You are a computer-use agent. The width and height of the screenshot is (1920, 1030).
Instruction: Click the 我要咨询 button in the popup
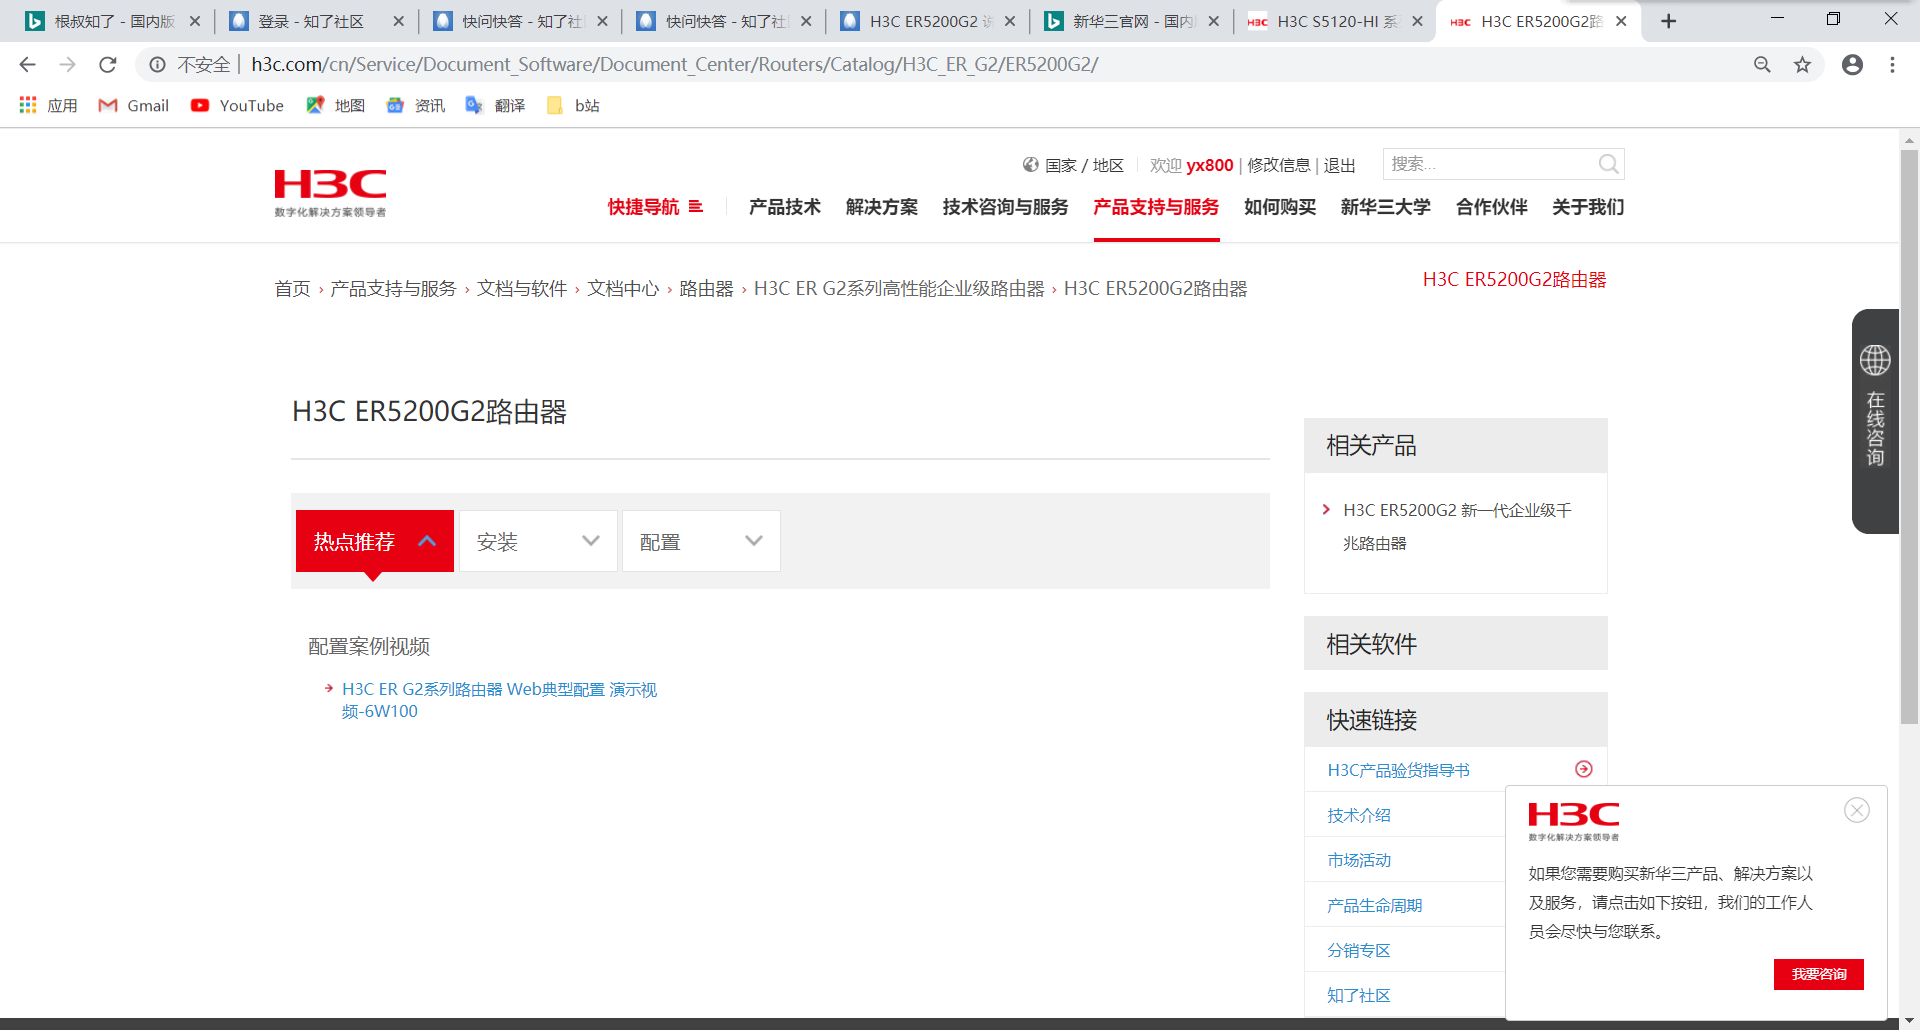tap(1819, 974)
